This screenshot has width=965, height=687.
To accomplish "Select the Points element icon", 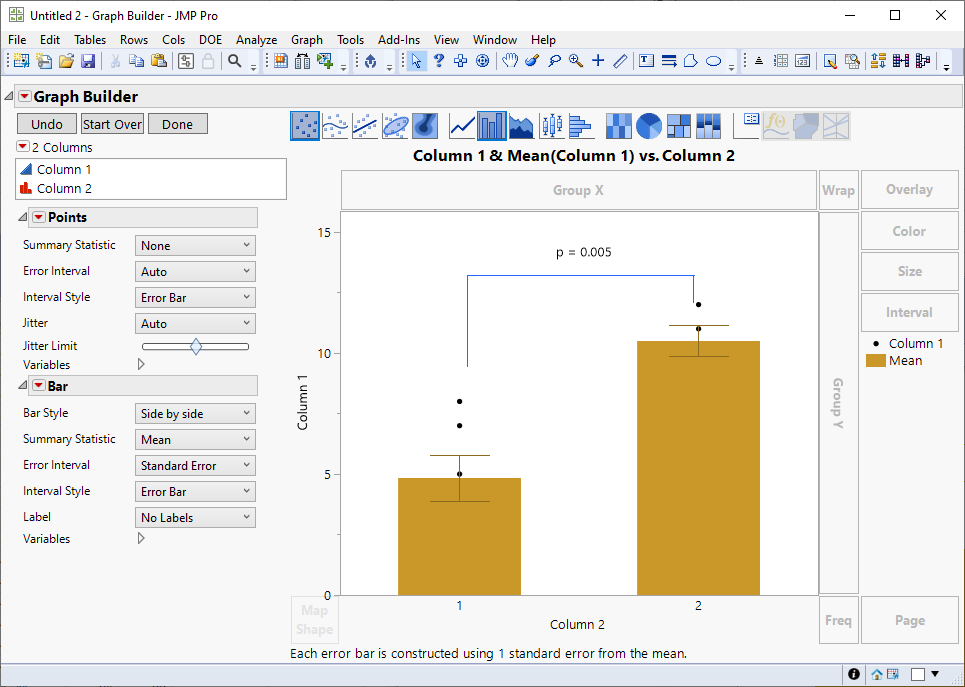I will [305, 125].
